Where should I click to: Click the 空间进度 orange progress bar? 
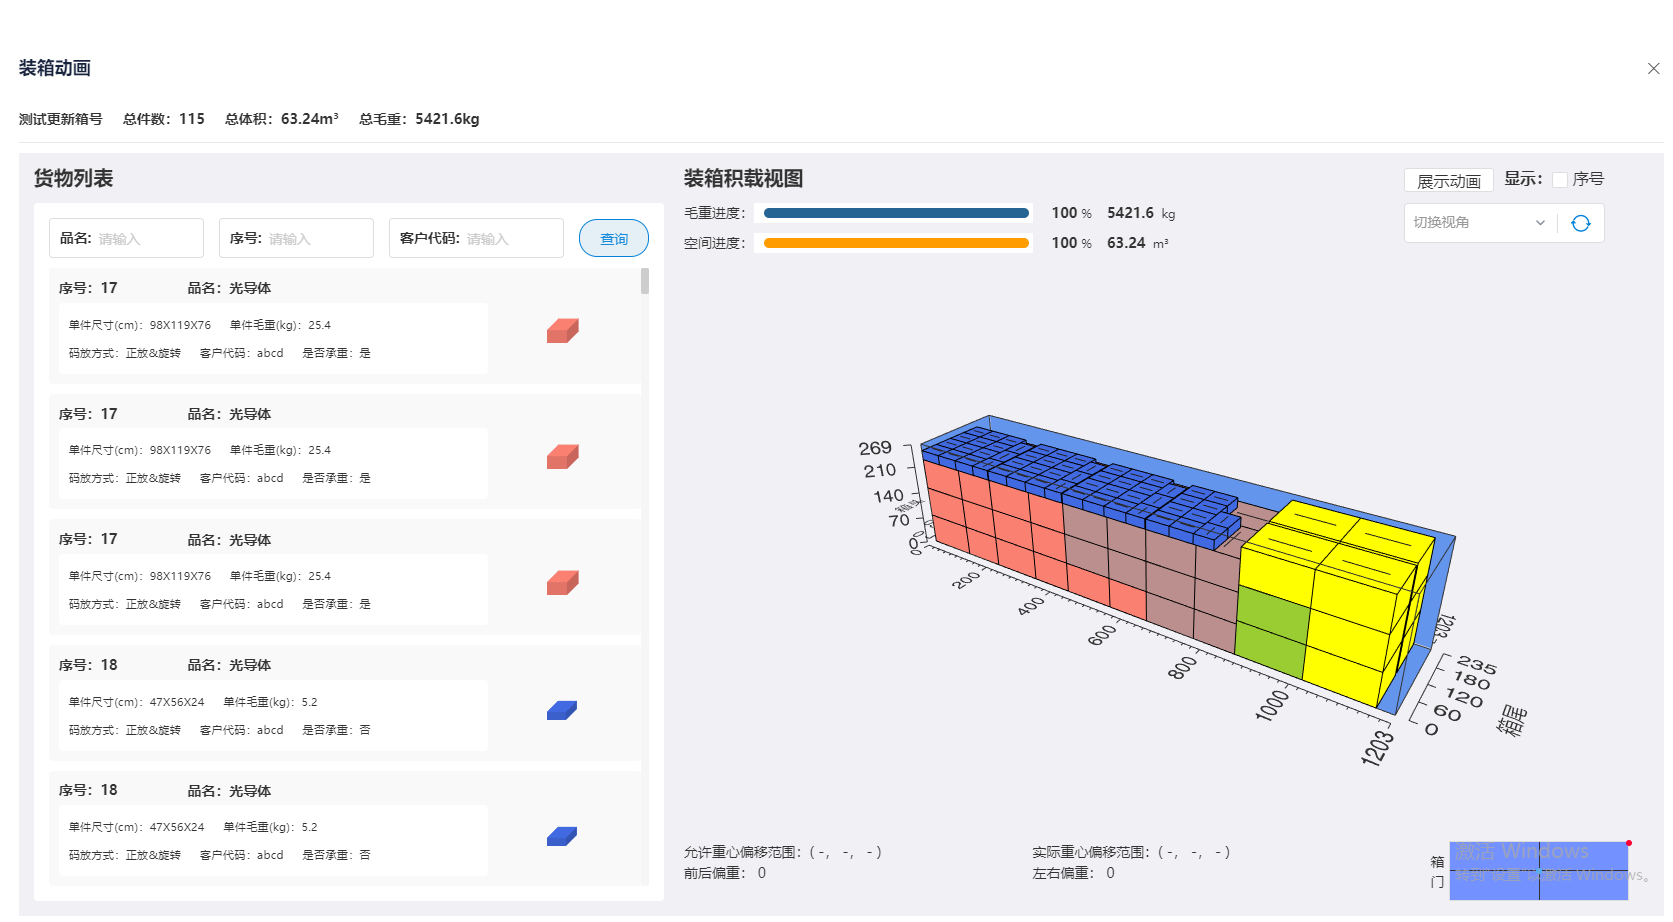(x=896, y=243)
